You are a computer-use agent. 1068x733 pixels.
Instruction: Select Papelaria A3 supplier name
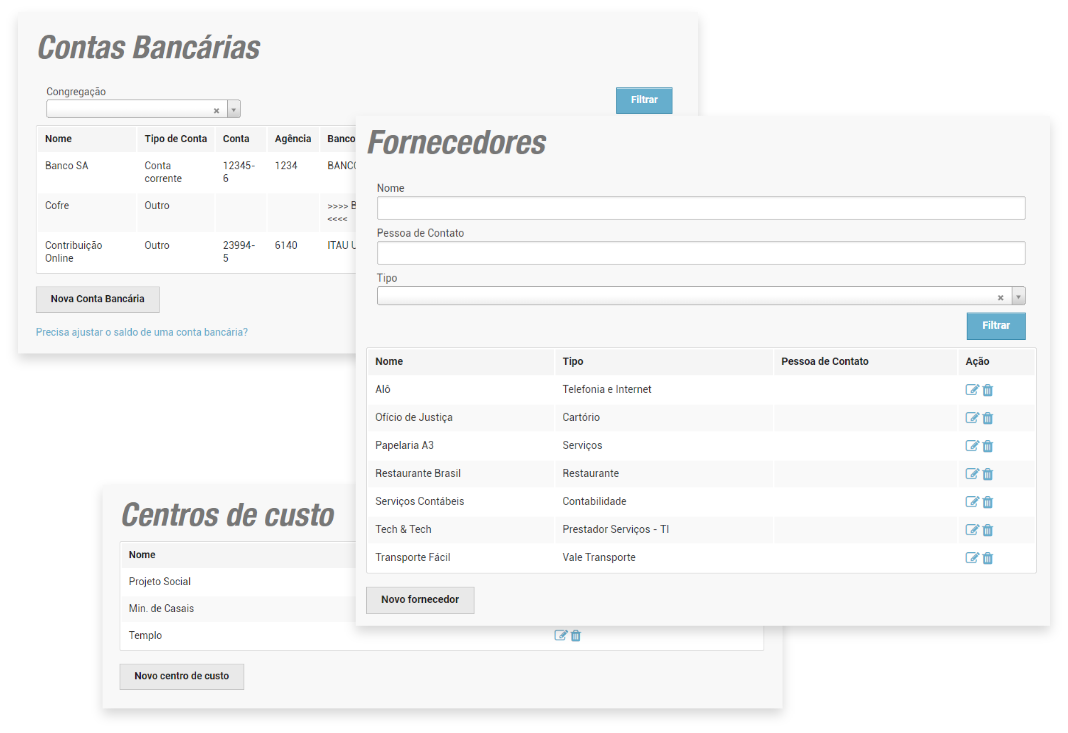(405, 446)
